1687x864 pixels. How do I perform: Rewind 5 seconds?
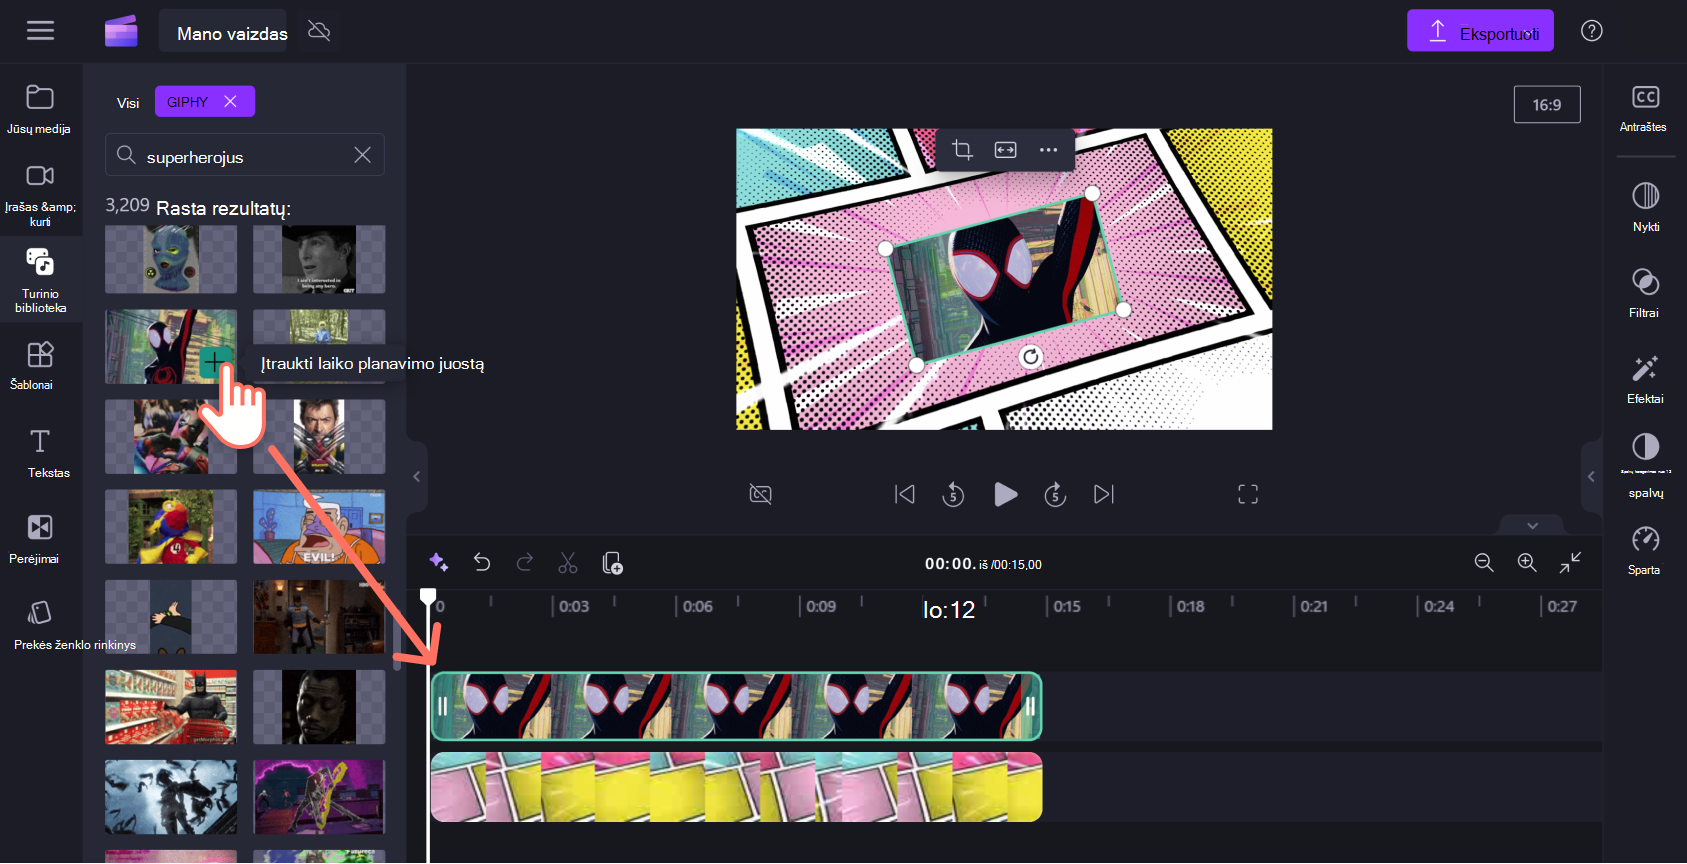953,494
